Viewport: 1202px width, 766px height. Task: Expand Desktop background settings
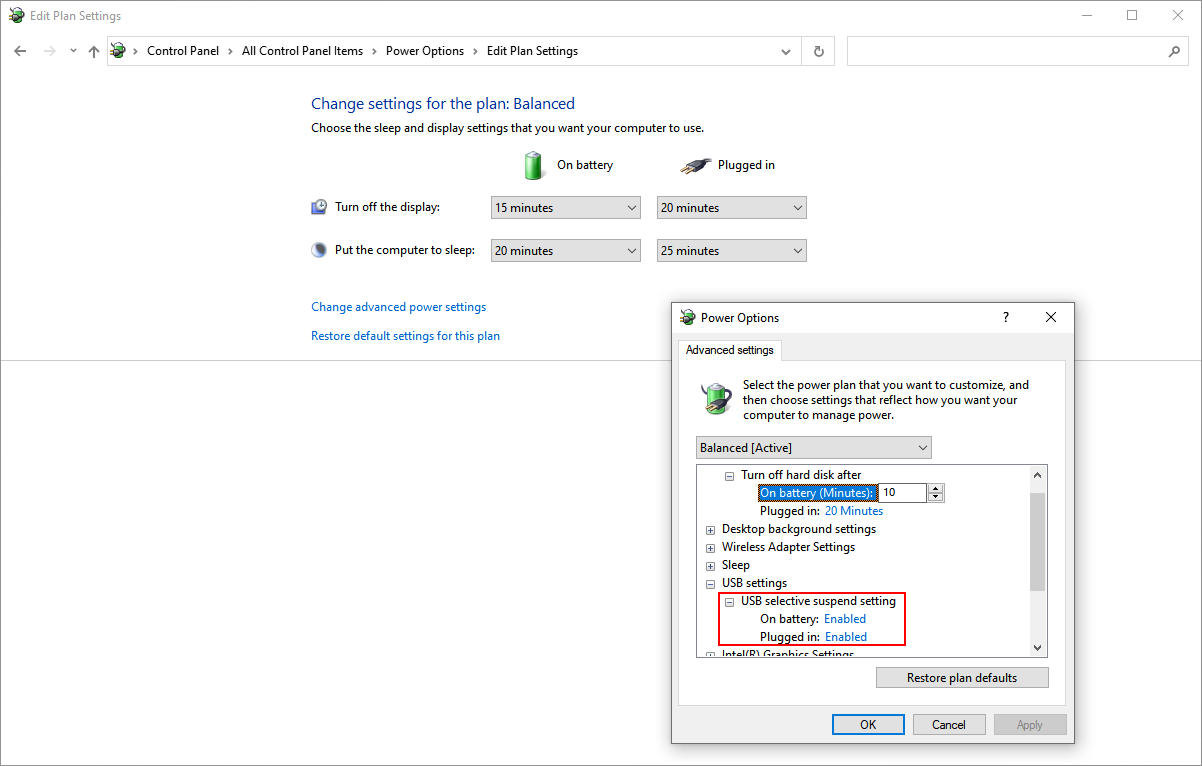(710, 529)
